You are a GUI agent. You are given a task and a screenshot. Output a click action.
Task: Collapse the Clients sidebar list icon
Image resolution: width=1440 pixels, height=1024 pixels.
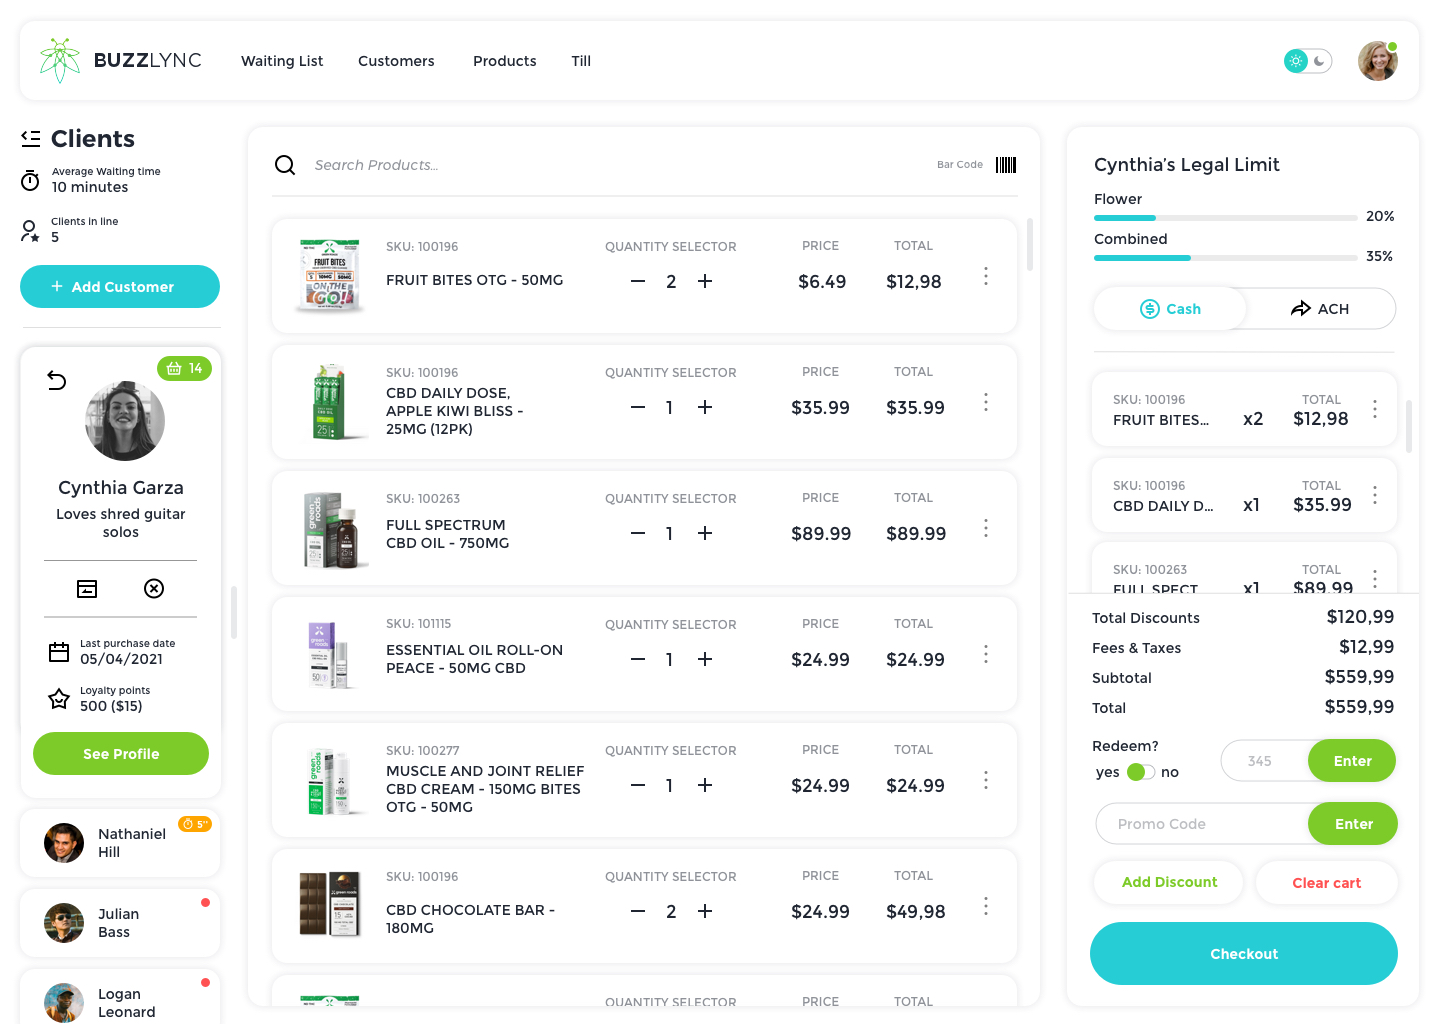[x=31, y=139]
